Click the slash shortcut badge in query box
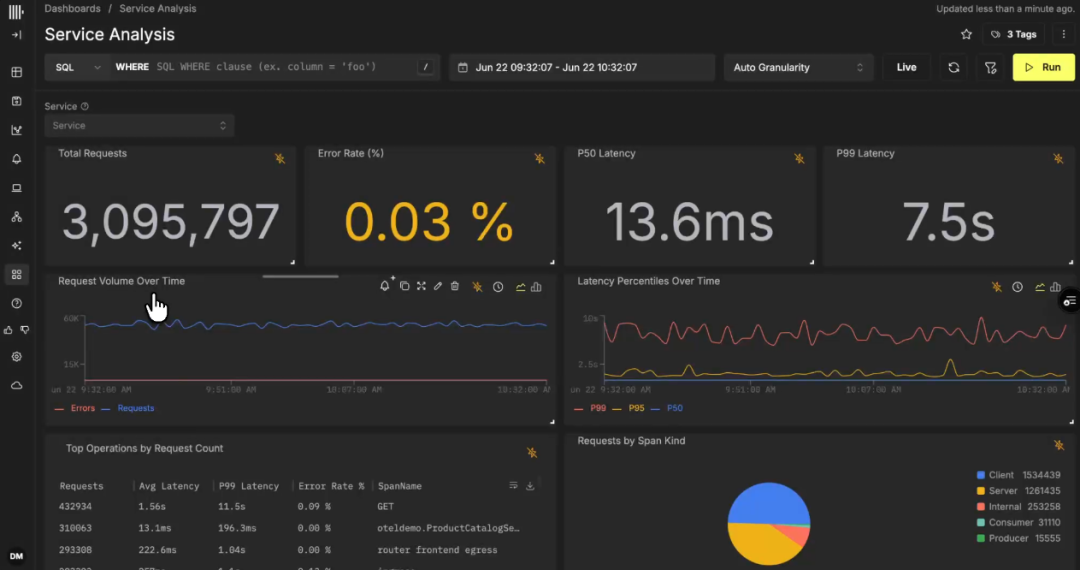This screenshot has height=570, width=1080. tap(426, 67)
